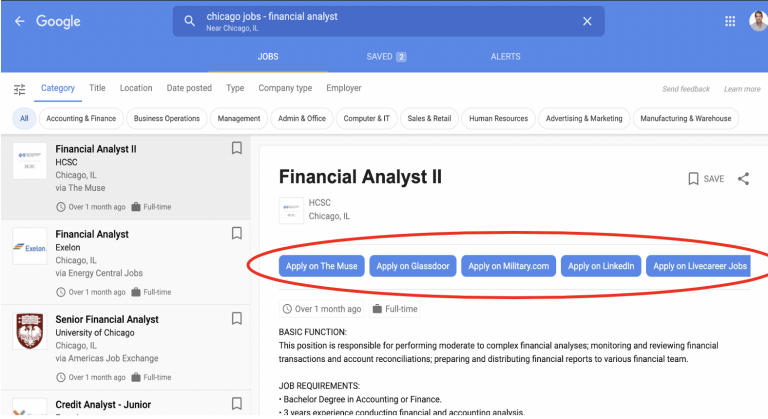Viewport: 768px width, 419px height.
Task: Open the Financial Analyst II HCSC listing
Action: click(125, 177)
